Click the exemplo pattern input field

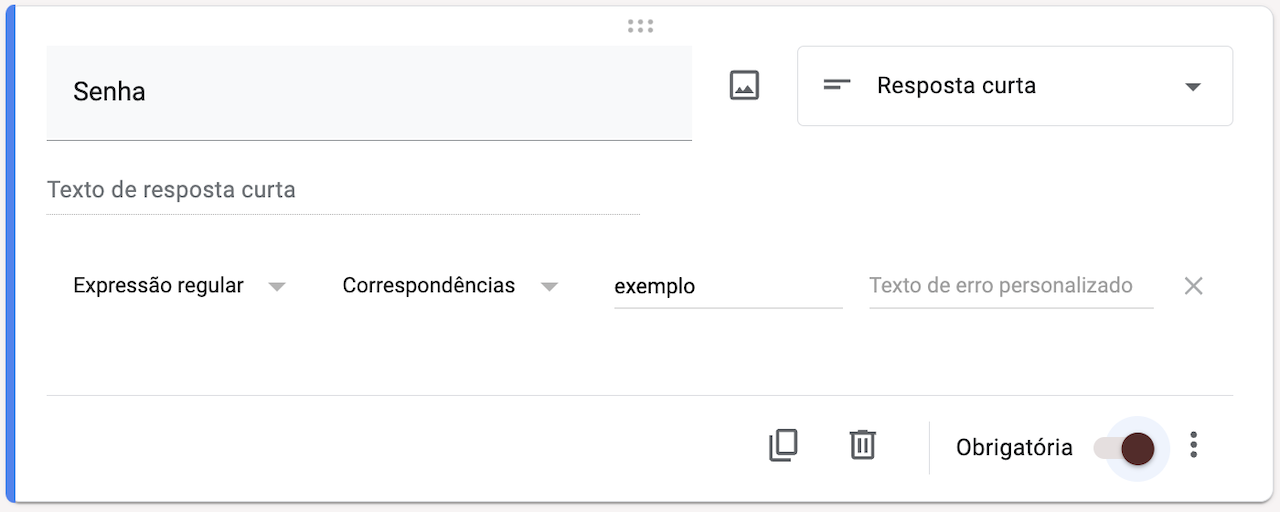coord(728,287)
